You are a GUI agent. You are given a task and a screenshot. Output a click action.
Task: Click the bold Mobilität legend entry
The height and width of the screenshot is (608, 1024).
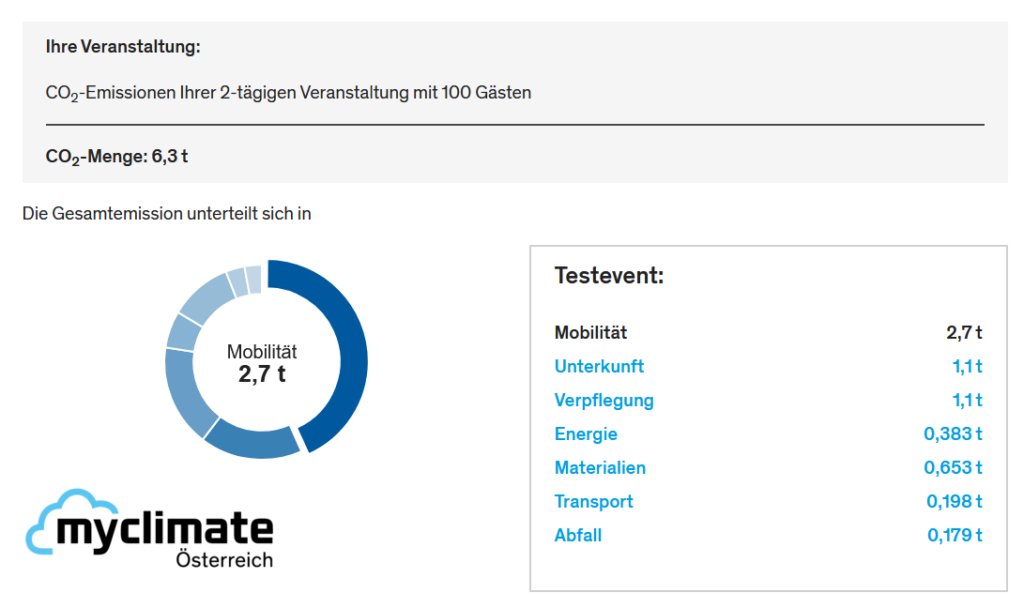click(591, 333)
